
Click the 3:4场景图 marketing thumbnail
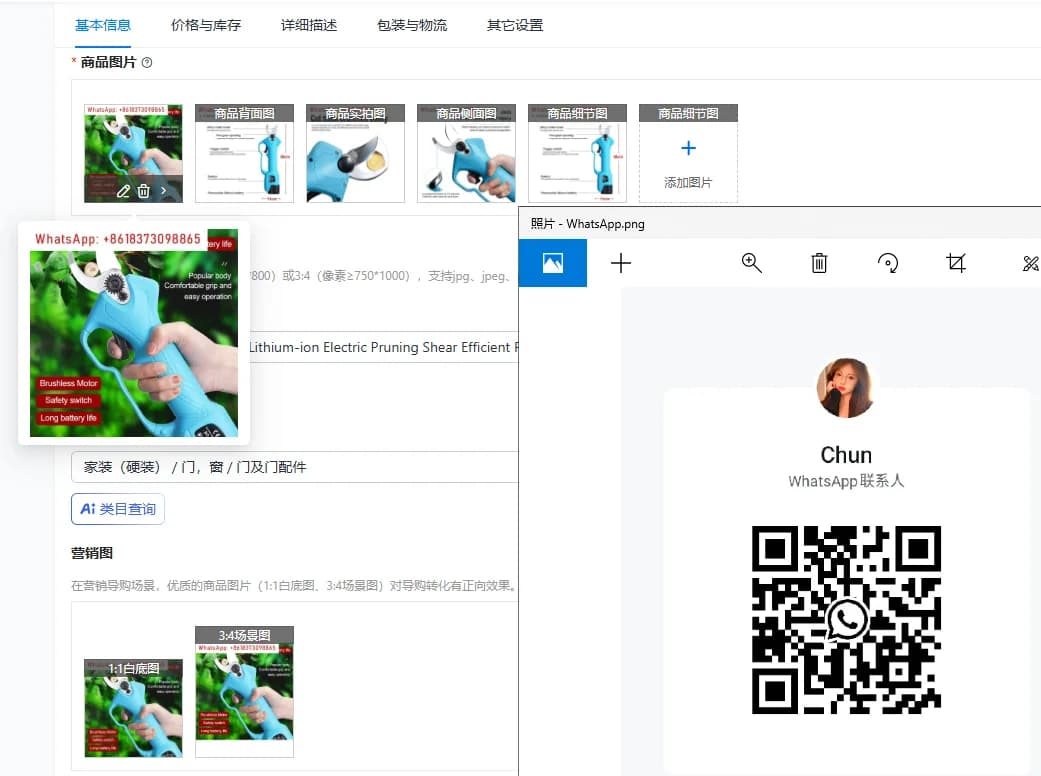(244, 692)
